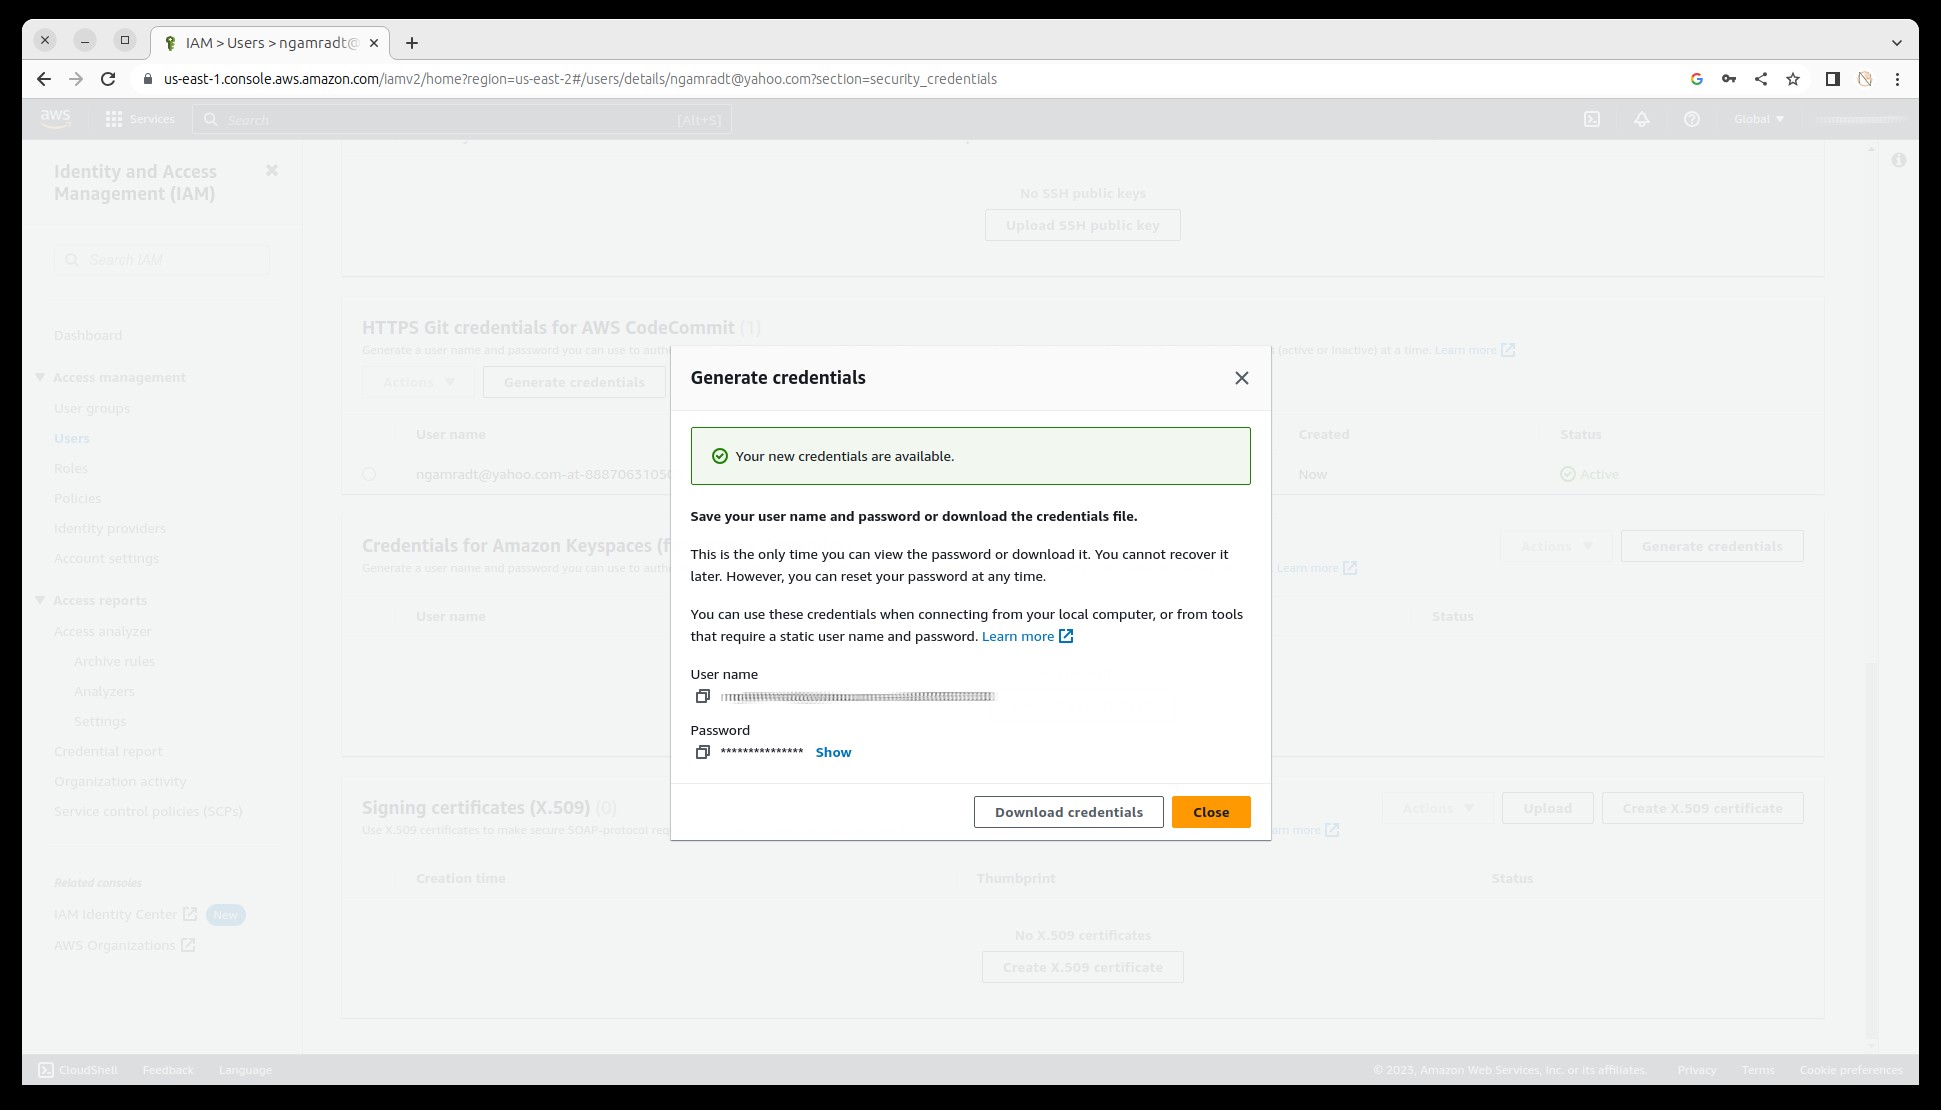Open IAM Identity Center external link
Image resolution: width=1941 pixels, height=1110 pixels.
[x=126, y=914]
